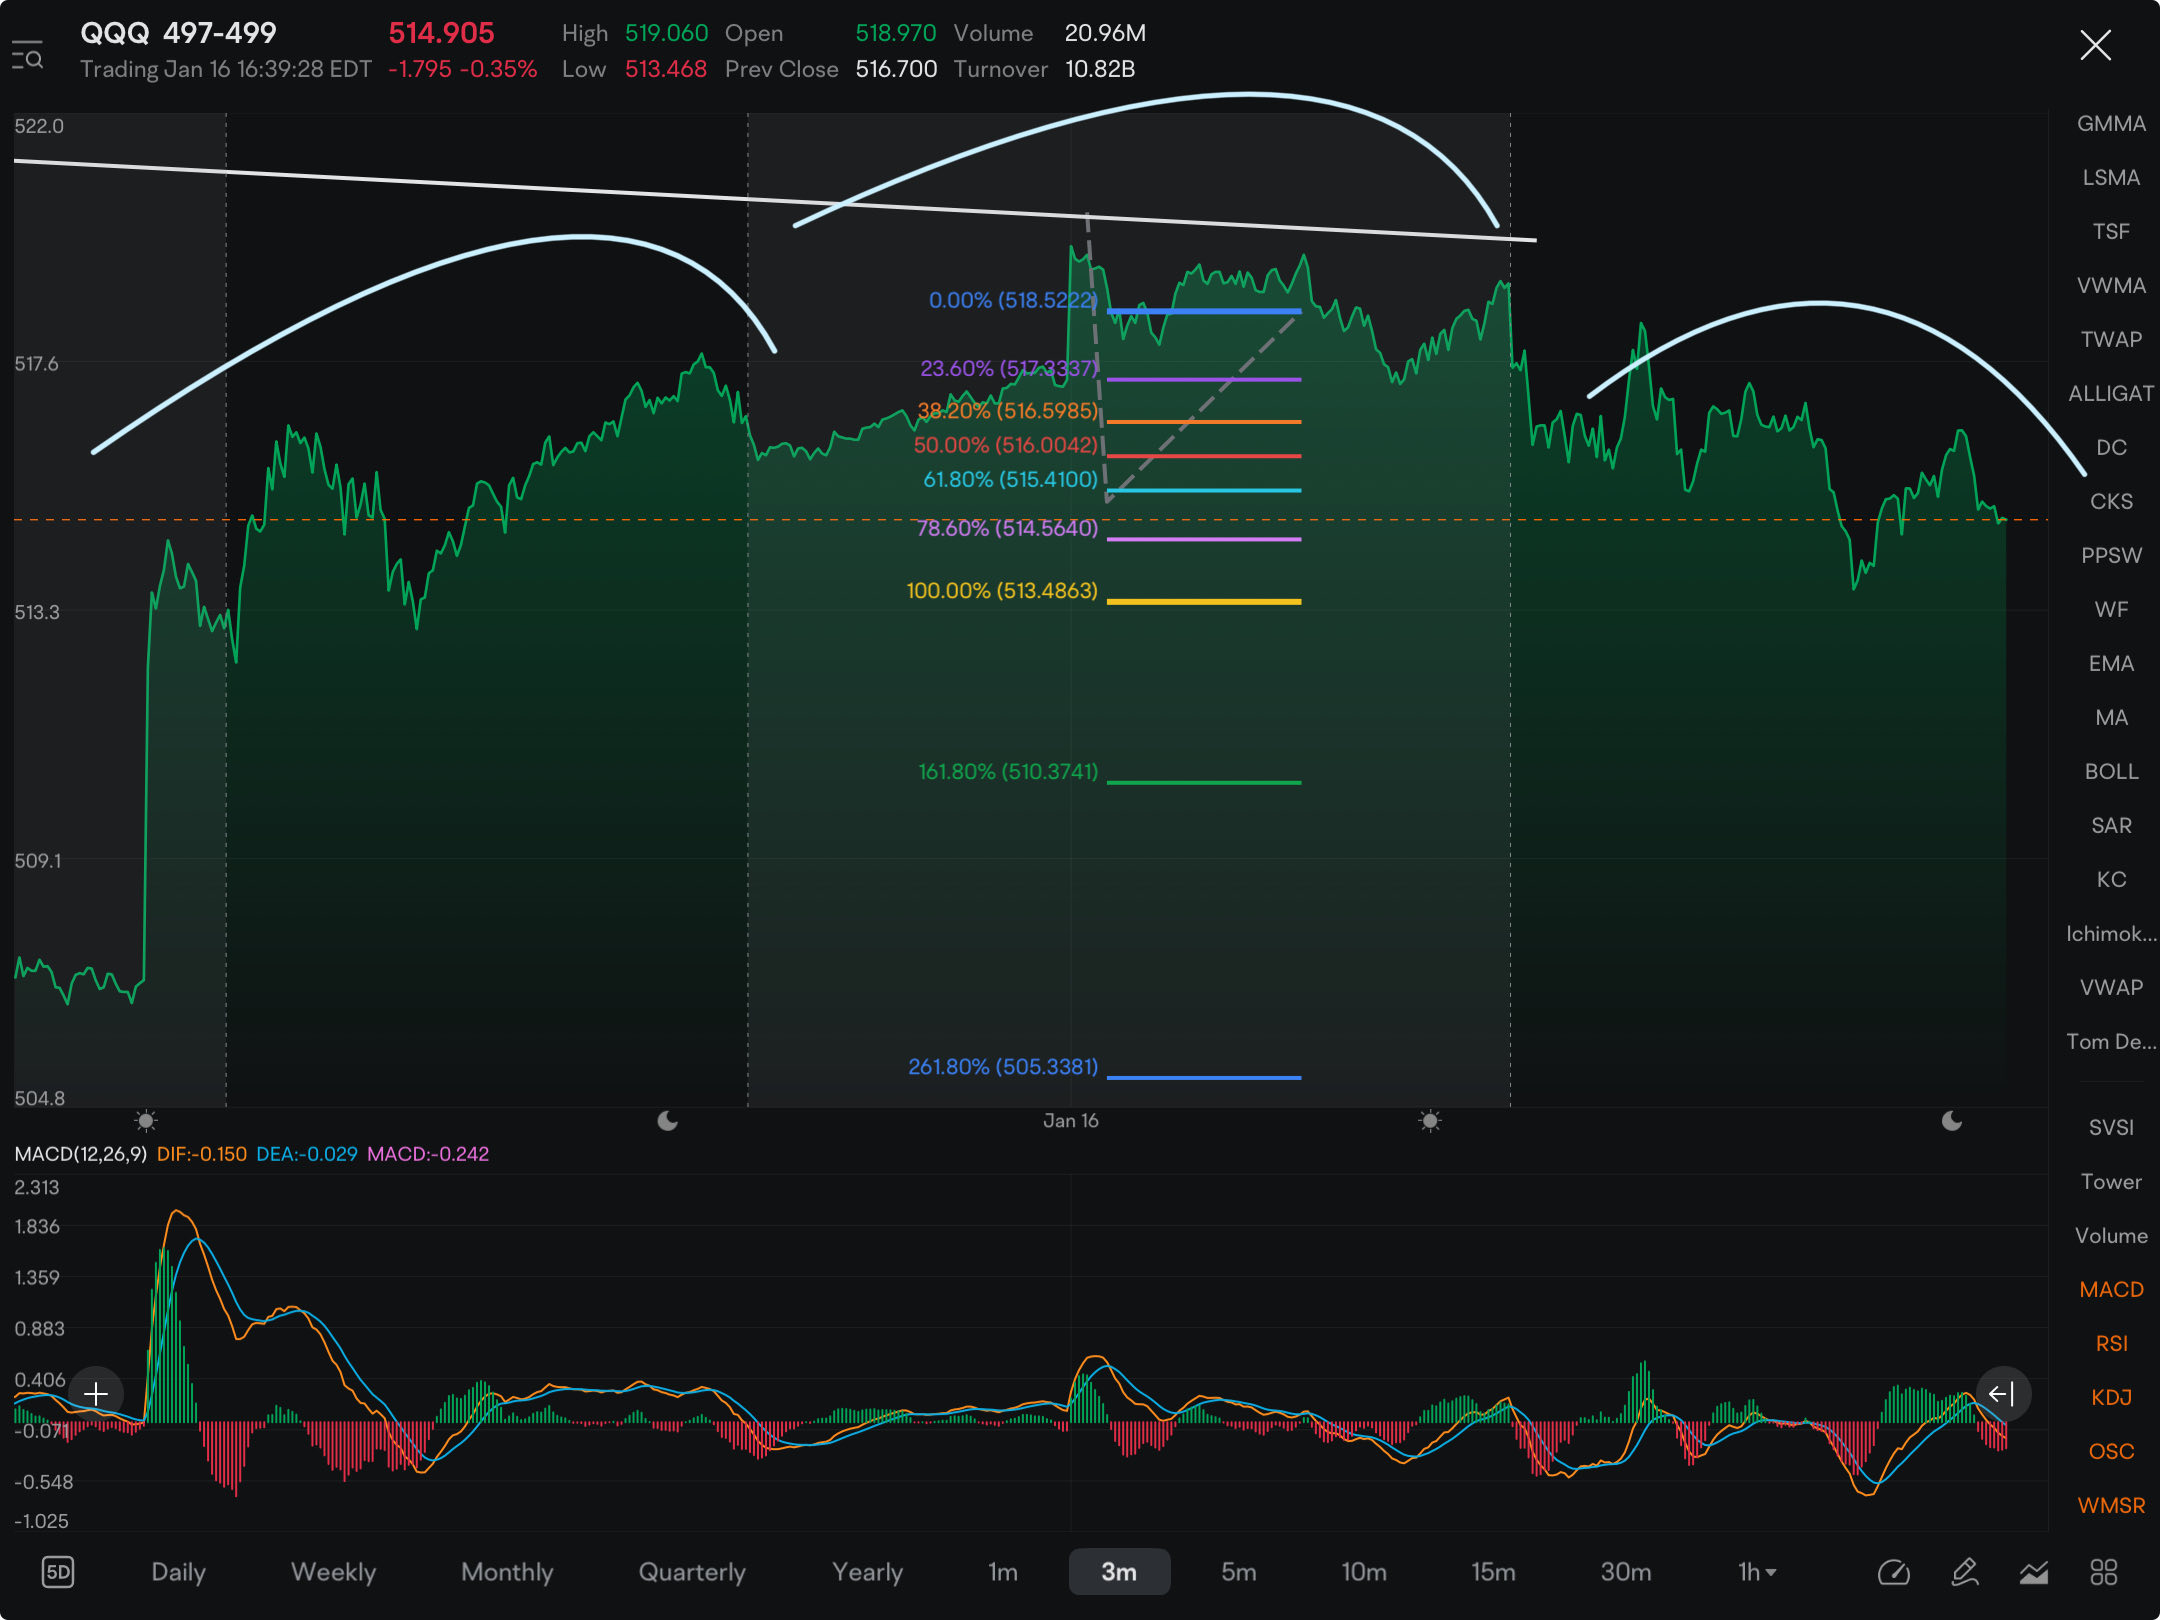2160x1620 pixels.
Task: Jump to the latest bar arrow button
Action: (2002, 1393)
